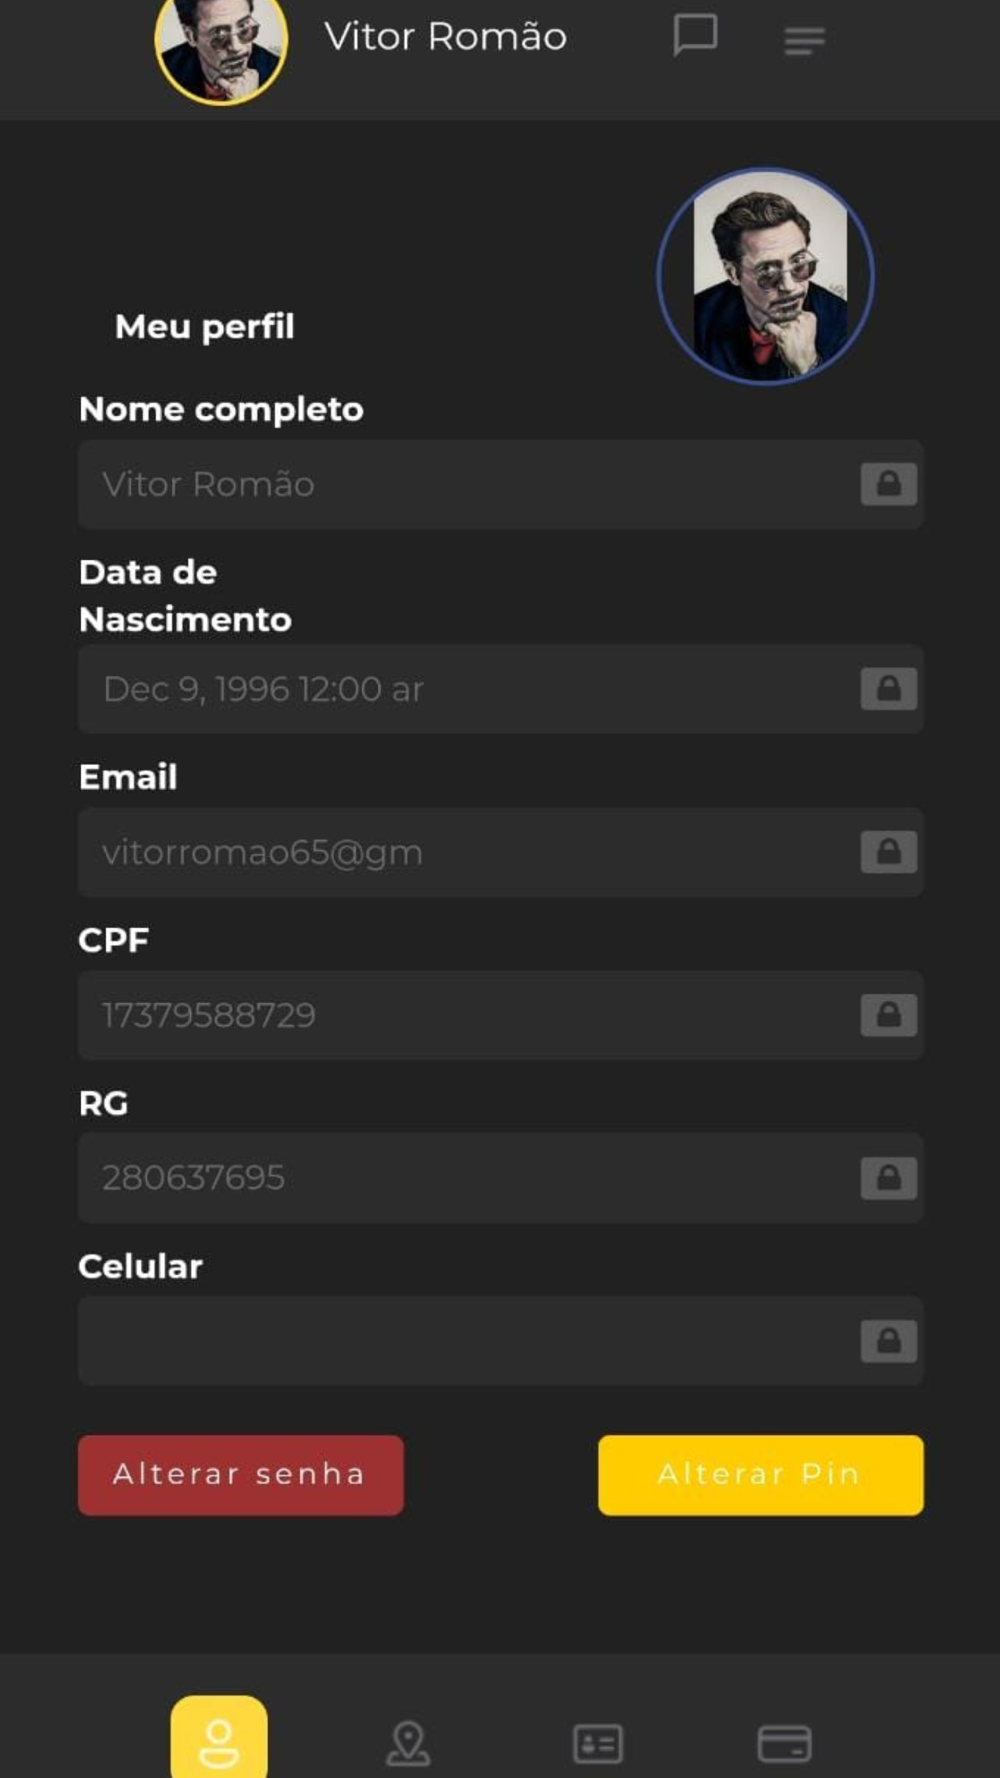The width and height of the screenshot is (1000, 1778).
Task: Select the profile tab in bottom bar
Action: pos(219,1738)
